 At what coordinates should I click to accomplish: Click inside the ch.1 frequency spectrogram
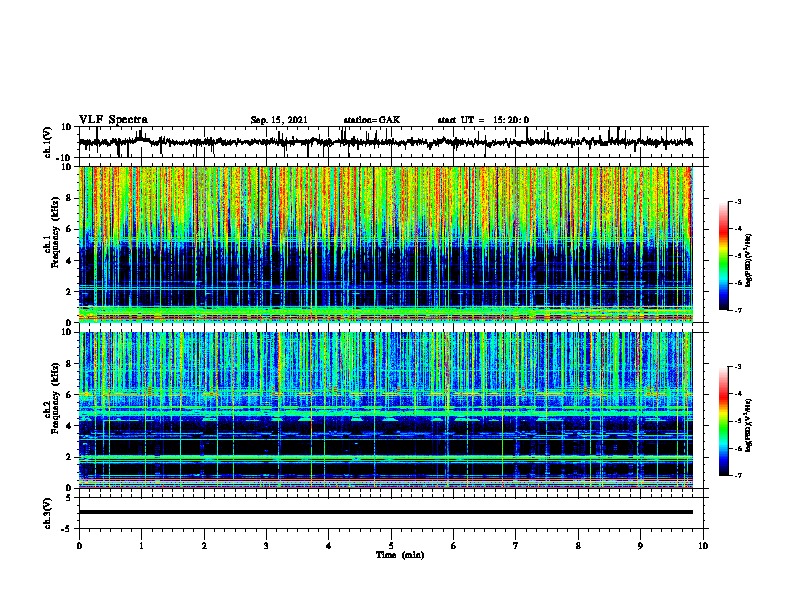386,244
